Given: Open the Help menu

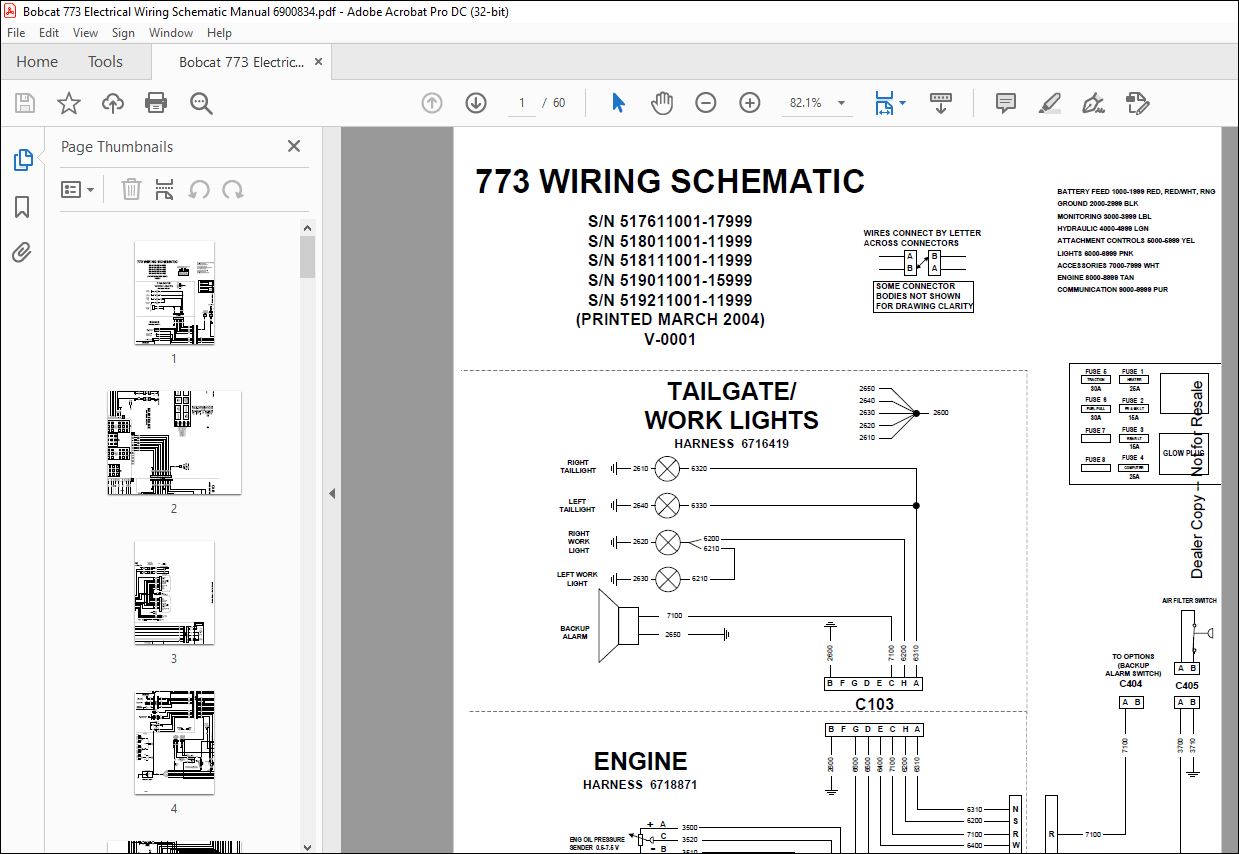Looking at the screenshot, I should tap(219, 33).
